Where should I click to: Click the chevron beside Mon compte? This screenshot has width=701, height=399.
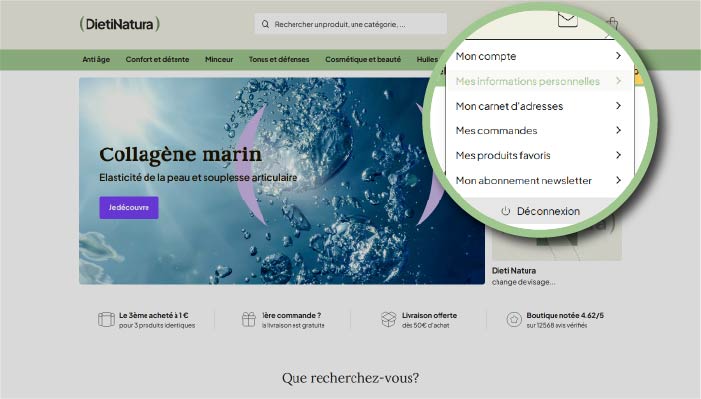618,55
